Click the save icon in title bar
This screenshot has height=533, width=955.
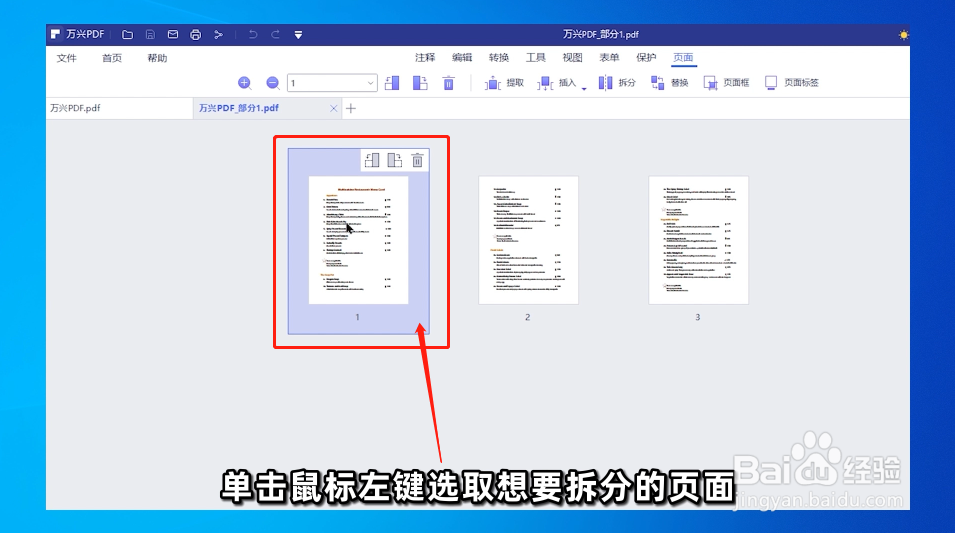click(x=150, y=35)
